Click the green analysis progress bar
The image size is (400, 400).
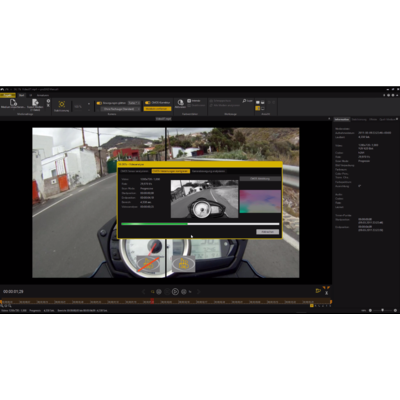click(x=200, y=224)
